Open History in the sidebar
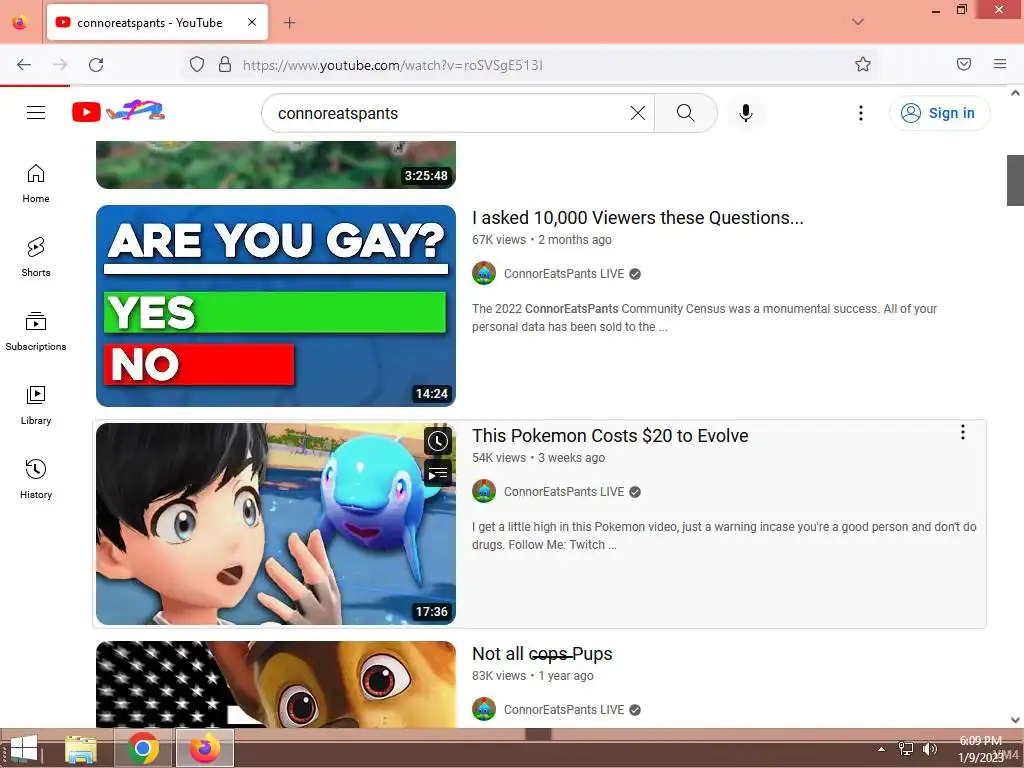Screen dimensions: 1024x768 pos(36,479)
